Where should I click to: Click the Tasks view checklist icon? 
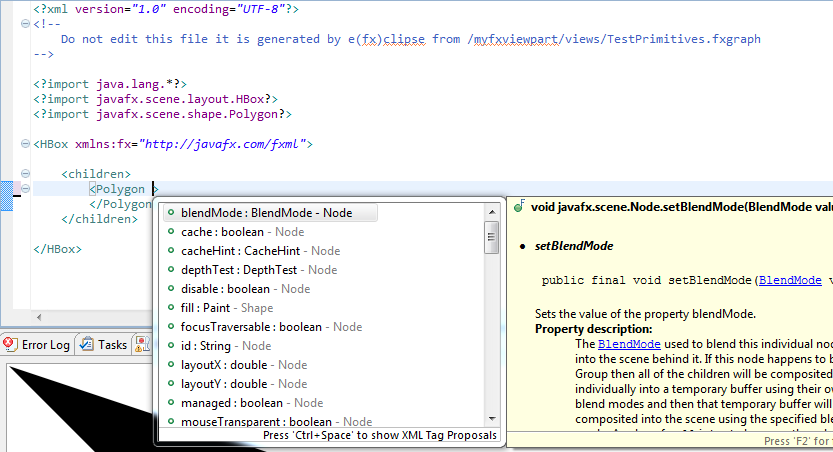pos(87,344)
